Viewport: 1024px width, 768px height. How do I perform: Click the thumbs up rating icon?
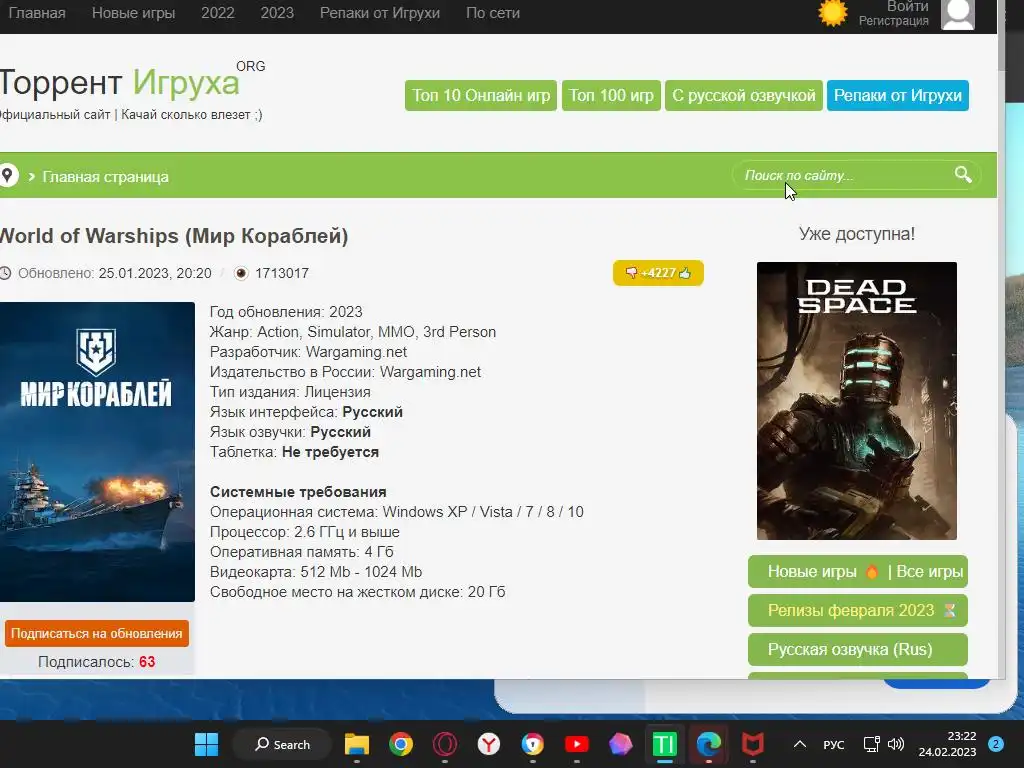[x=685, y=273]
